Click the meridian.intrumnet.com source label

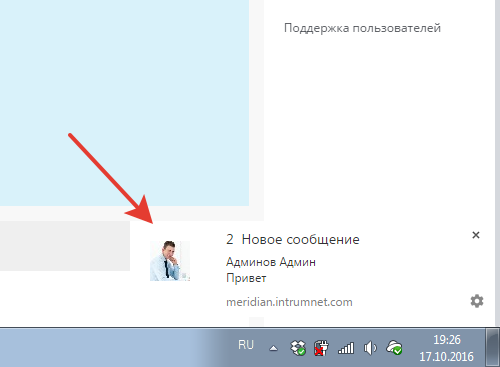point(289,302)
